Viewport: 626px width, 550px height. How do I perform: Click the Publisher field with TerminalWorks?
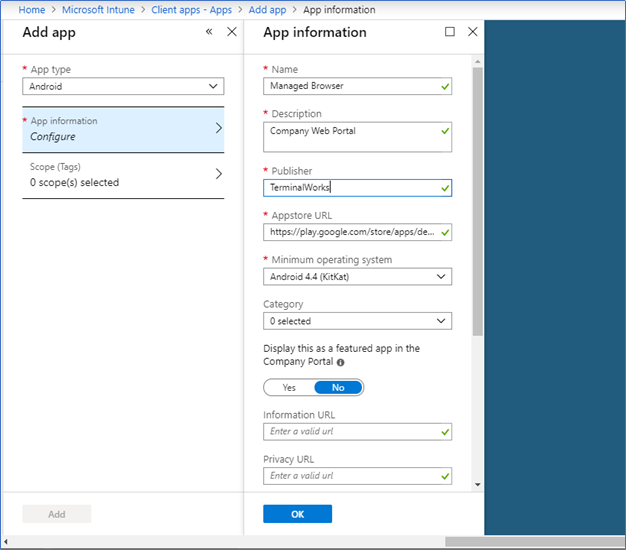click(357, 188)
